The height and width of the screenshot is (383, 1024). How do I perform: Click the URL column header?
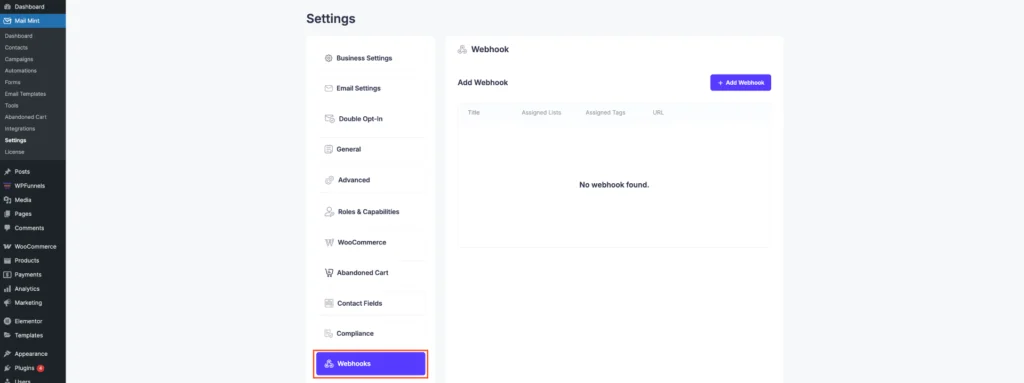(658, 112)
